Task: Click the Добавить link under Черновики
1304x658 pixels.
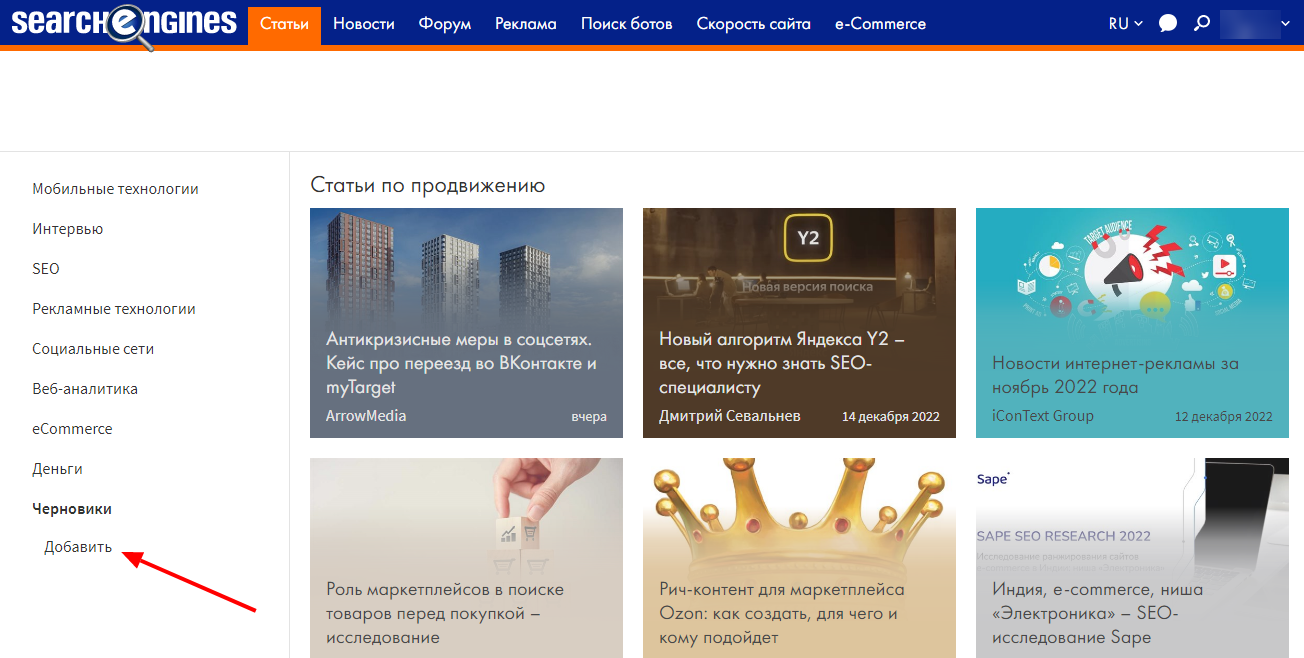Action: tap(78, 547)
